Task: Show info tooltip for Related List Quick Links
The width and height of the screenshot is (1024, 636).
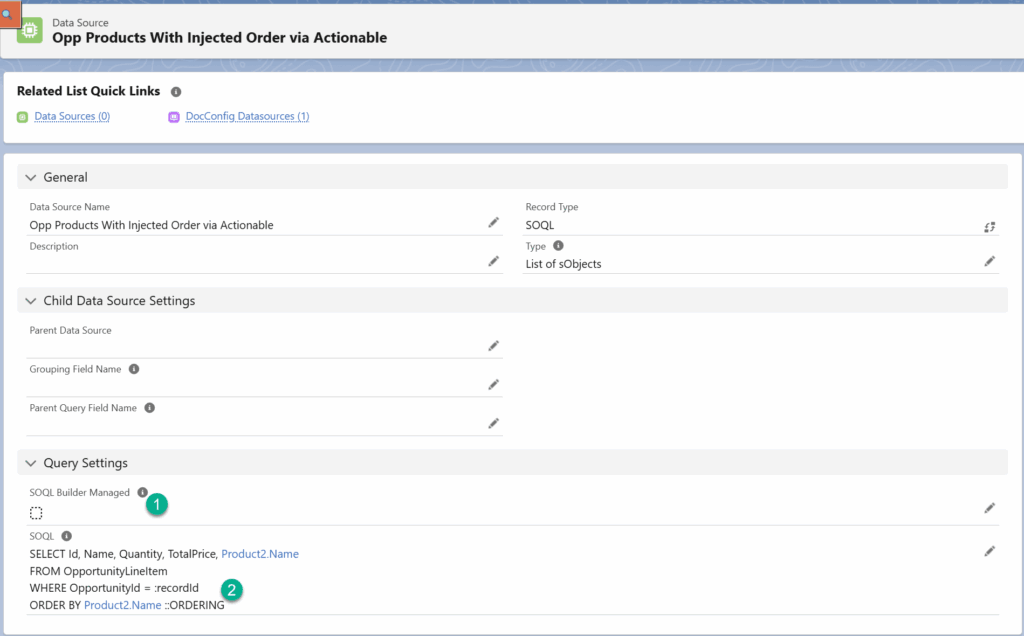Action: [x=176, y=92]
